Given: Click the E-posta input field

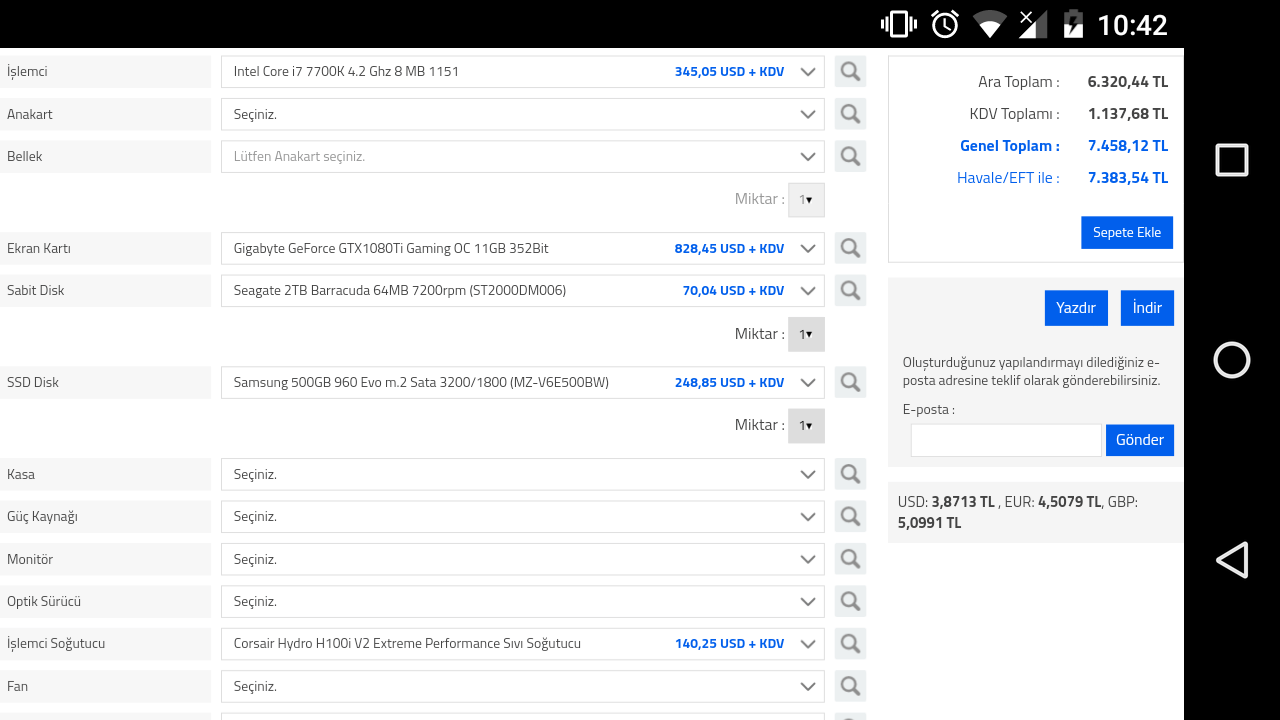Looking at the screenshot, I should (1005, 440).
